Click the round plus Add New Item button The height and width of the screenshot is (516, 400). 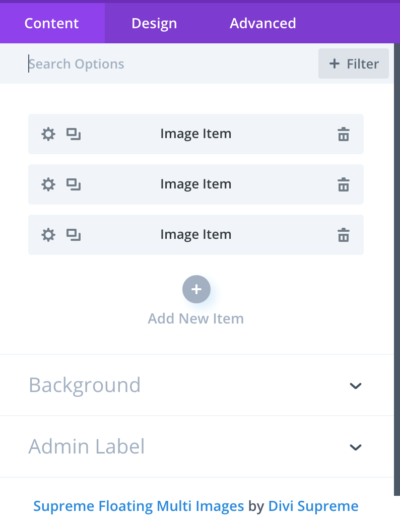pyautogui.click(x=196, y=289)
